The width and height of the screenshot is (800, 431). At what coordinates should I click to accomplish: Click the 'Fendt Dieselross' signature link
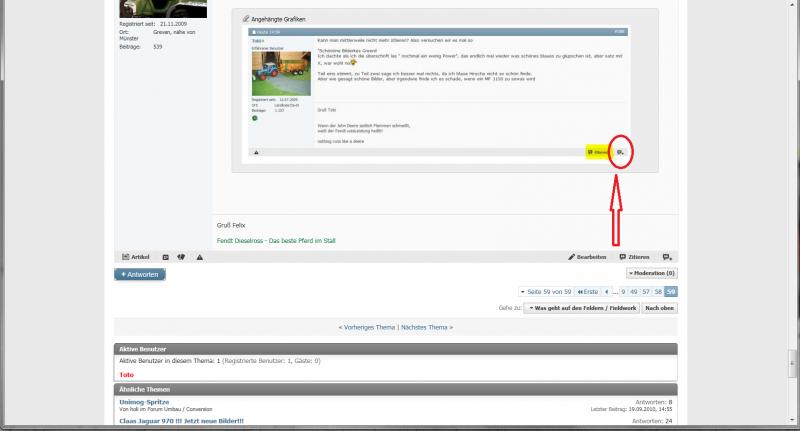pyautogui.click(x=277, y=241)
